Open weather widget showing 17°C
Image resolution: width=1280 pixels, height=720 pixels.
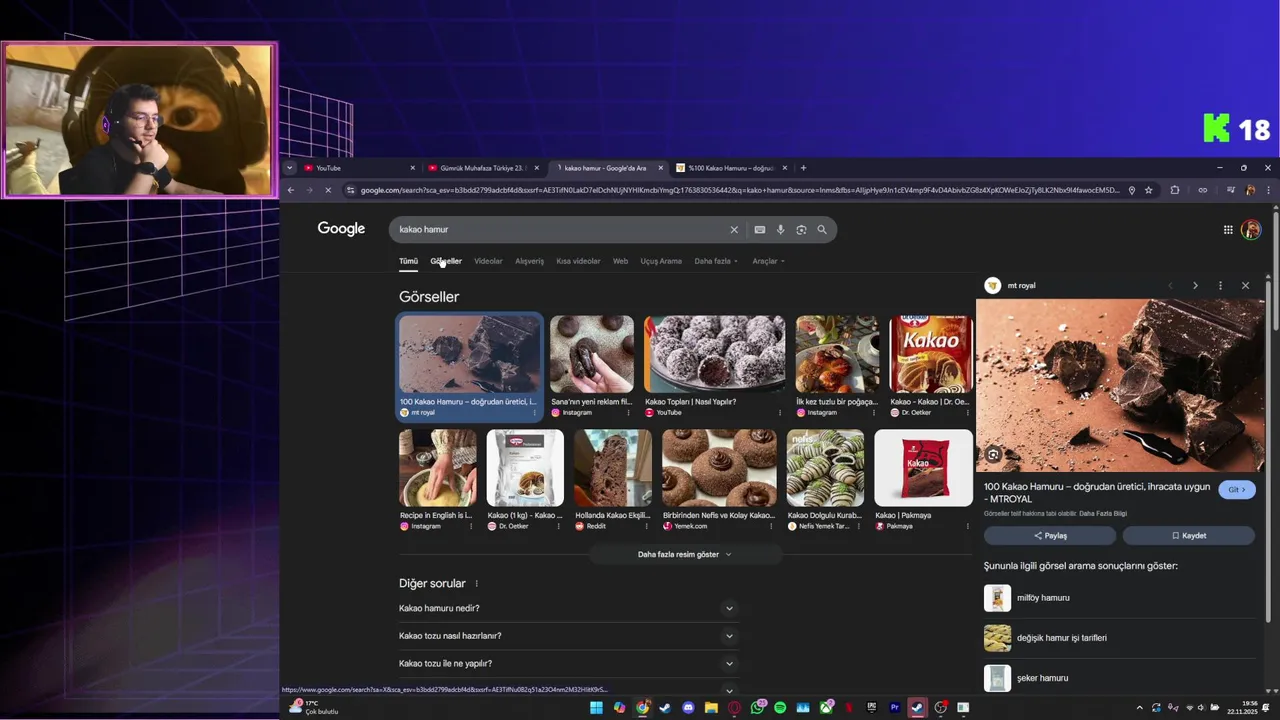click(313, 707)
